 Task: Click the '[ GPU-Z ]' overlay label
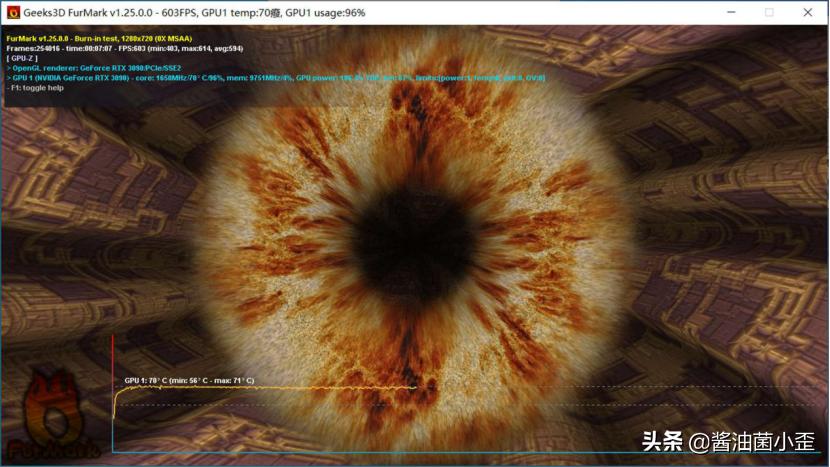(25, 58)
